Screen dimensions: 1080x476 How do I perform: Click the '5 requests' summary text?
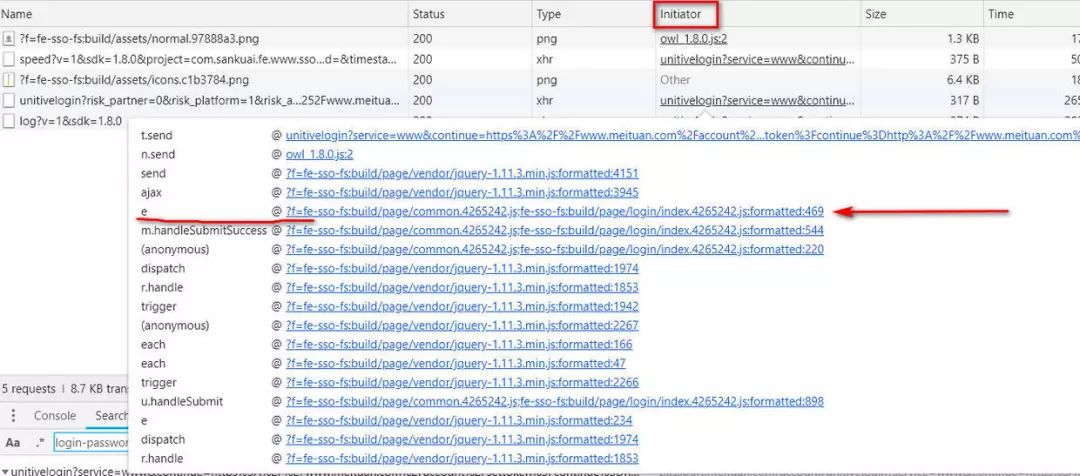coord(28,389)
